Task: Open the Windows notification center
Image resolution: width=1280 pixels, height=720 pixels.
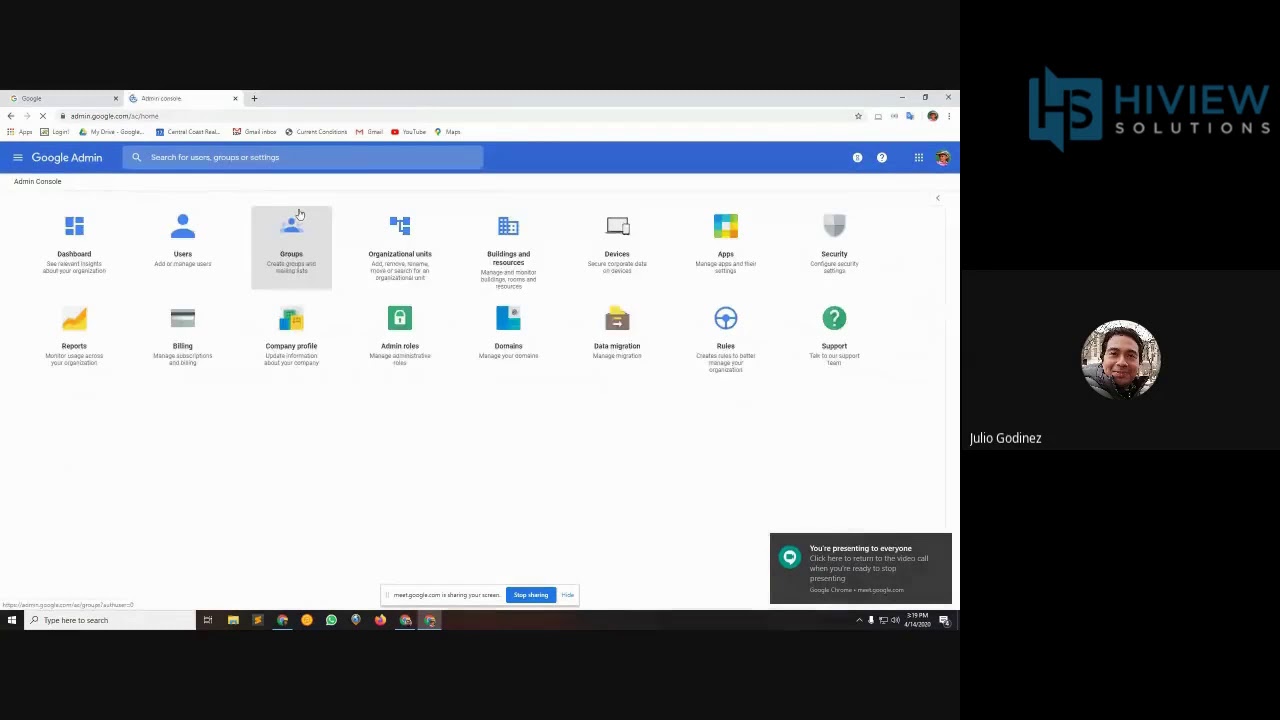Action: tap(944, 620)
